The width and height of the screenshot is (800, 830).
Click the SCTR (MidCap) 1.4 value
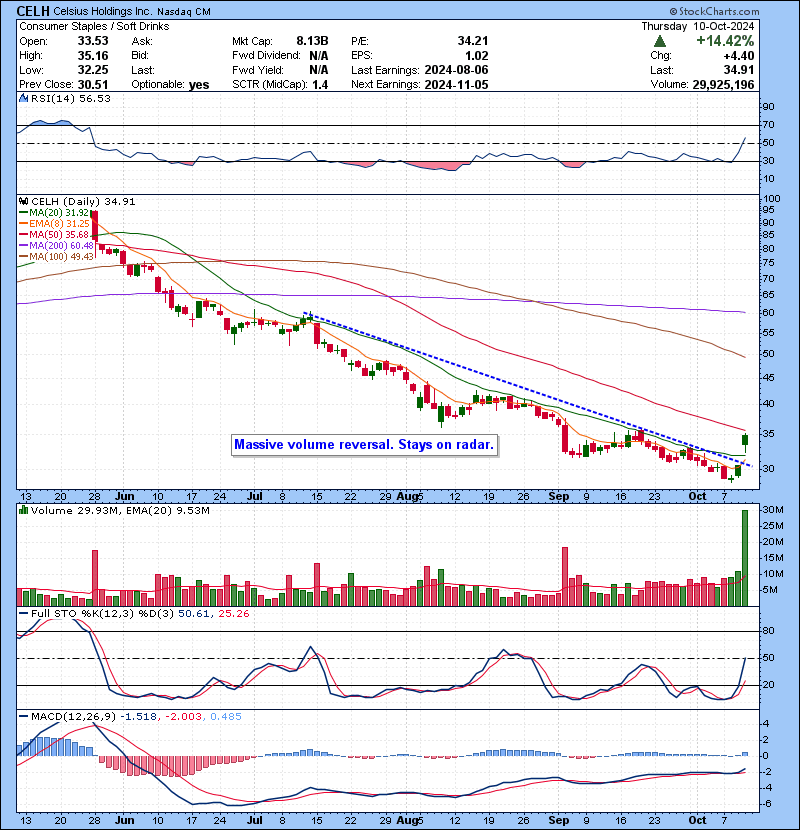pyautogui.click(x=320, y=85)
